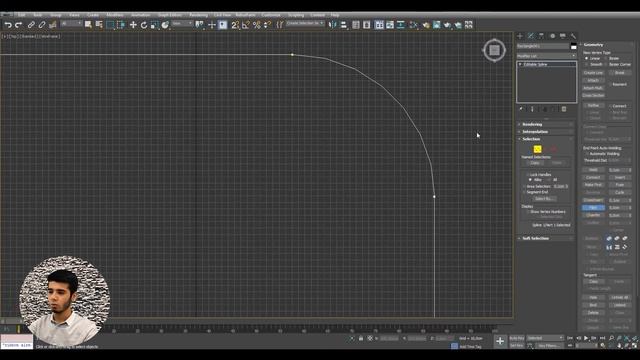Select the Bezier vertex type radio

606,58
